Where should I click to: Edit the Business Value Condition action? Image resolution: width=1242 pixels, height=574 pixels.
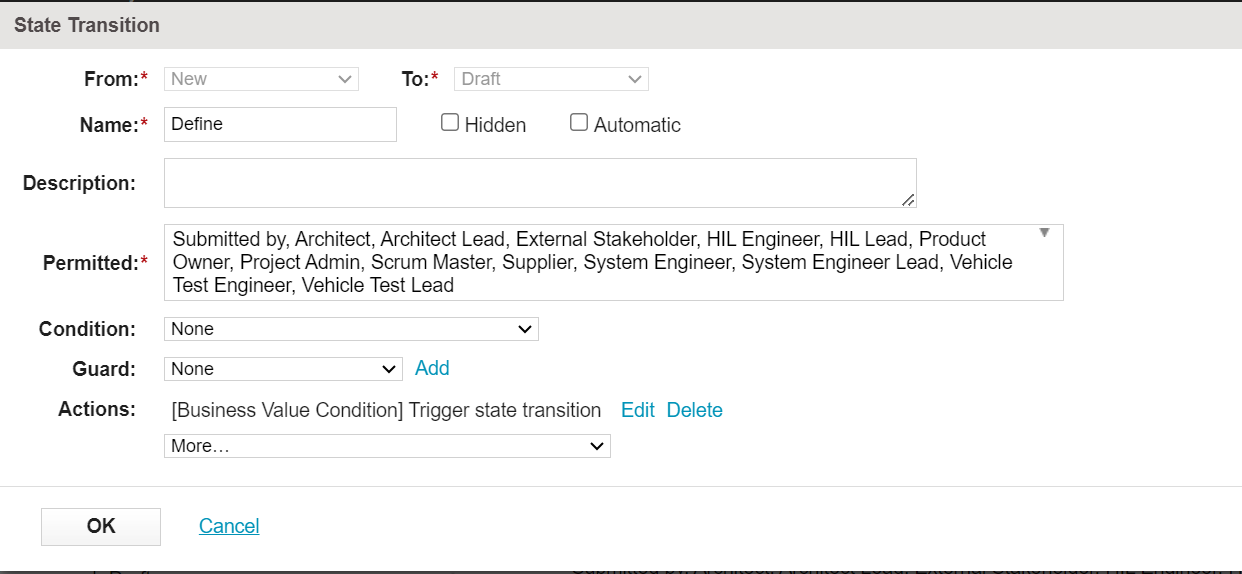[637, 410]
